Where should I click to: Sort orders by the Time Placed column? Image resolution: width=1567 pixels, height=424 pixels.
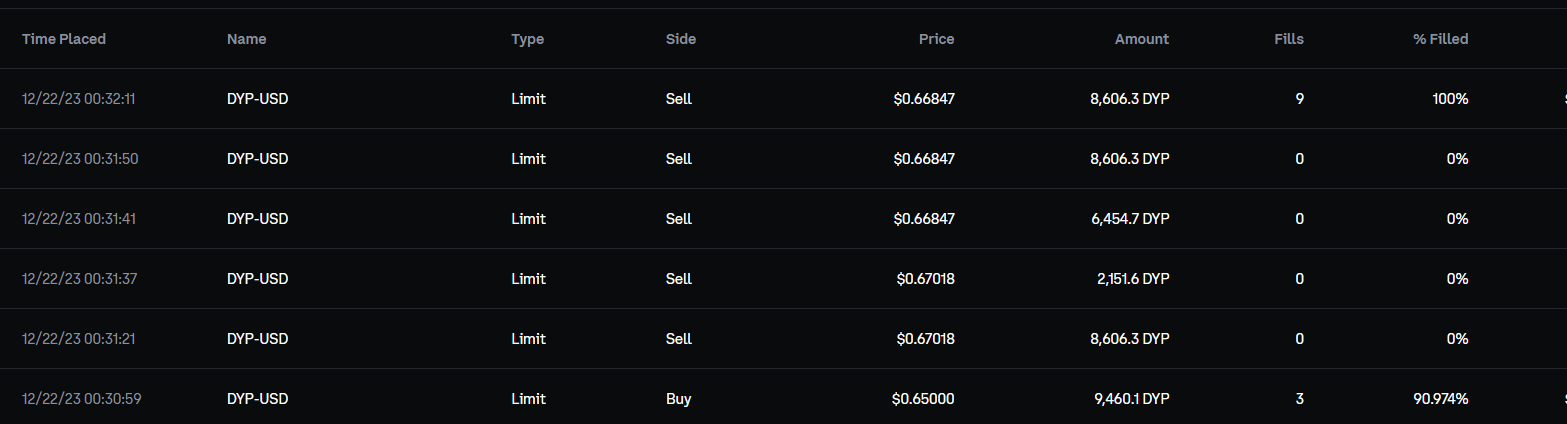tap(64, 39)
